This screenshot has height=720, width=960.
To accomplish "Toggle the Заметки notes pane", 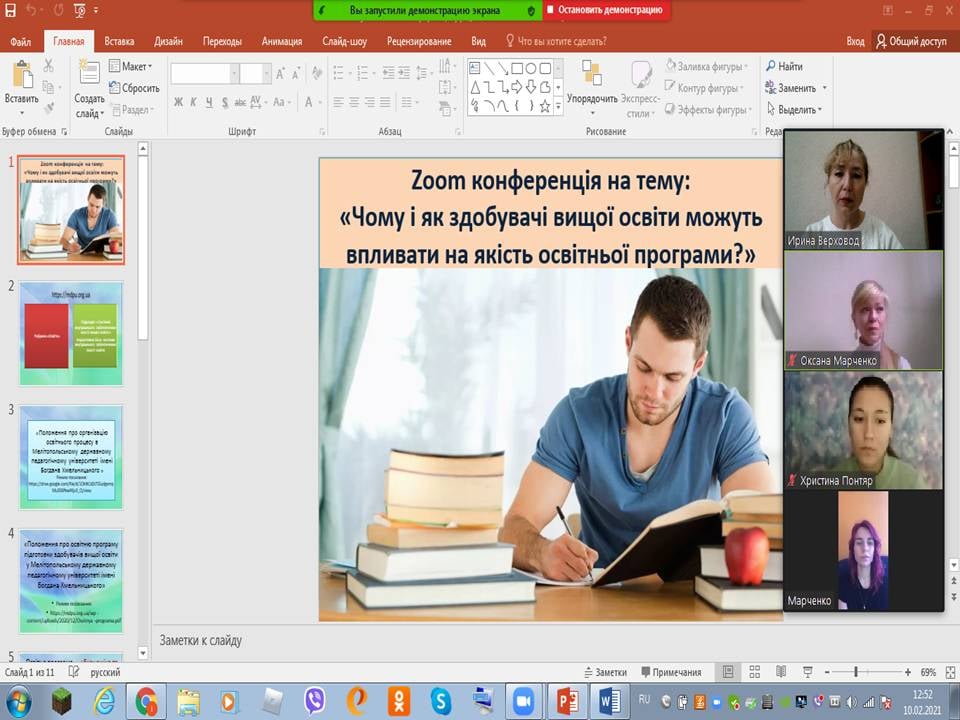I will click(605, 673).
